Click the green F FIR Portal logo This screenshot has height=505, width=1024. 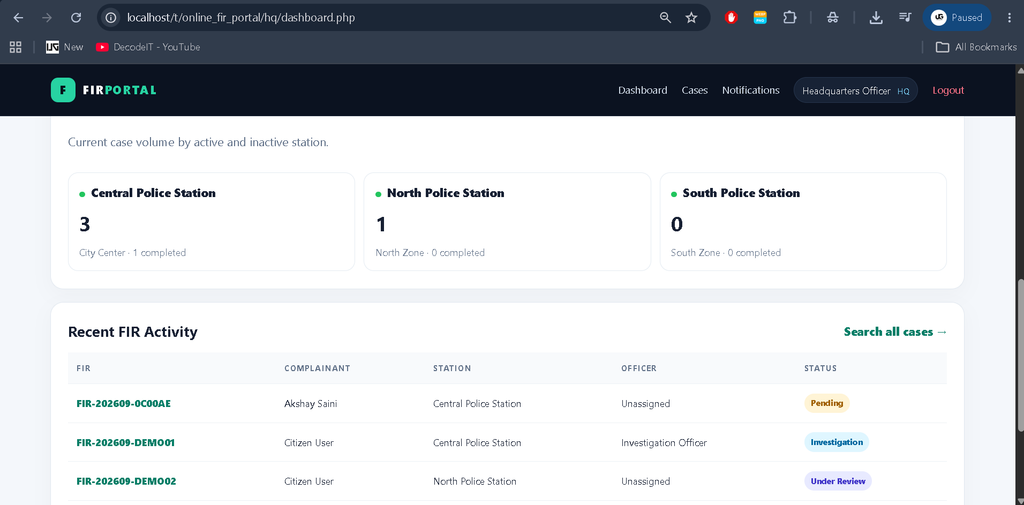(63, 90)
